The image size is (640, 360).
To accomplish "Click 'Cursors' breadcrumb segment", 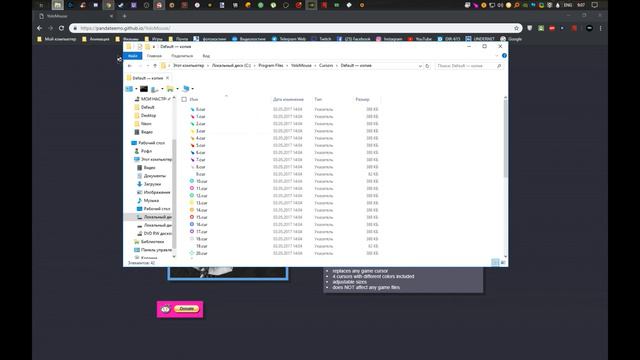I will [326, 65].
